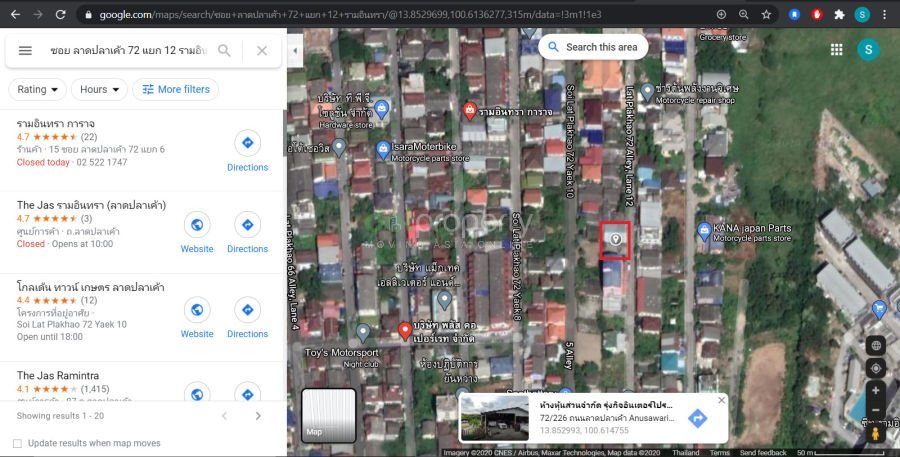Viewport: 900px width, 457px height.
Task: Switch to Map view thumbnail
Action: 329,414
